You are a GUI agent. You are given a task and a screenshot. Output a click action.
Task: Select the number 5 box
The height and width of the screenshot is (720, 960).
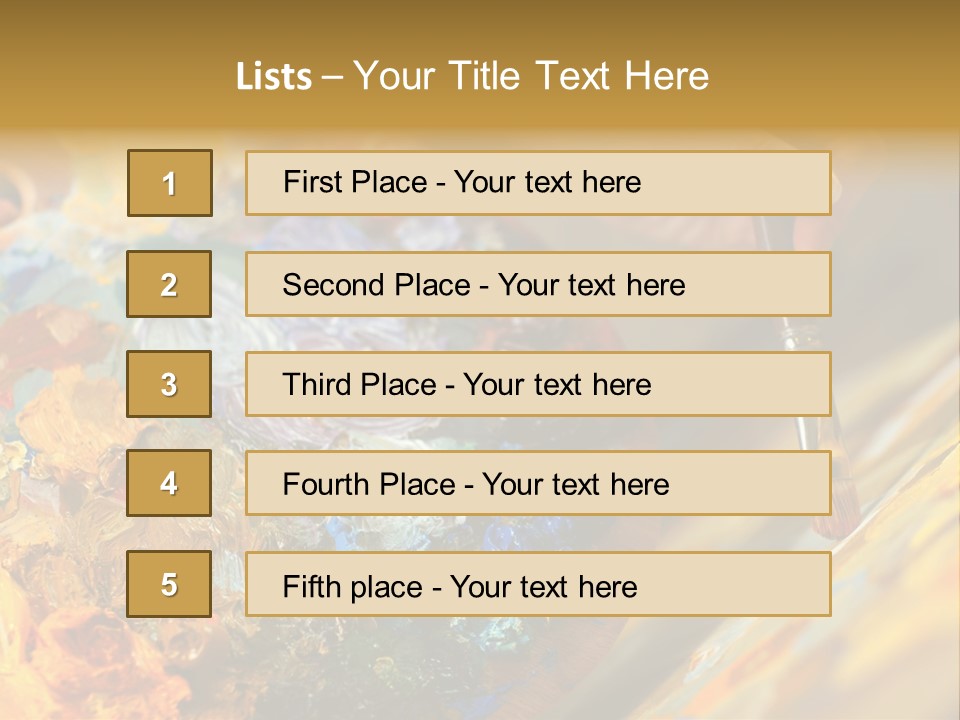[169, 584]
